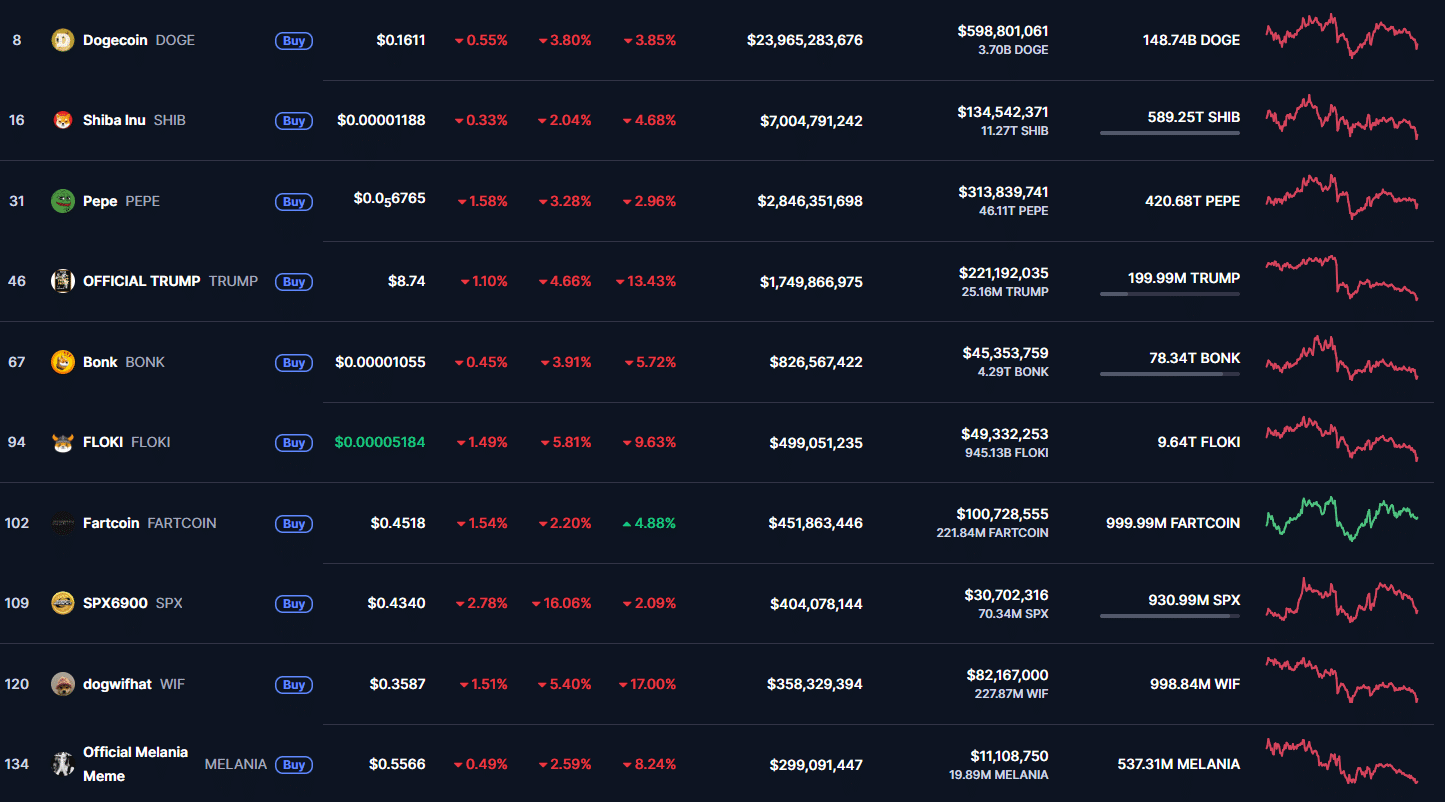Screen dimensions: 1445x802
Task: Click Shiba Inu's 7-day sparkline chart
Action: click(1341, 118)
